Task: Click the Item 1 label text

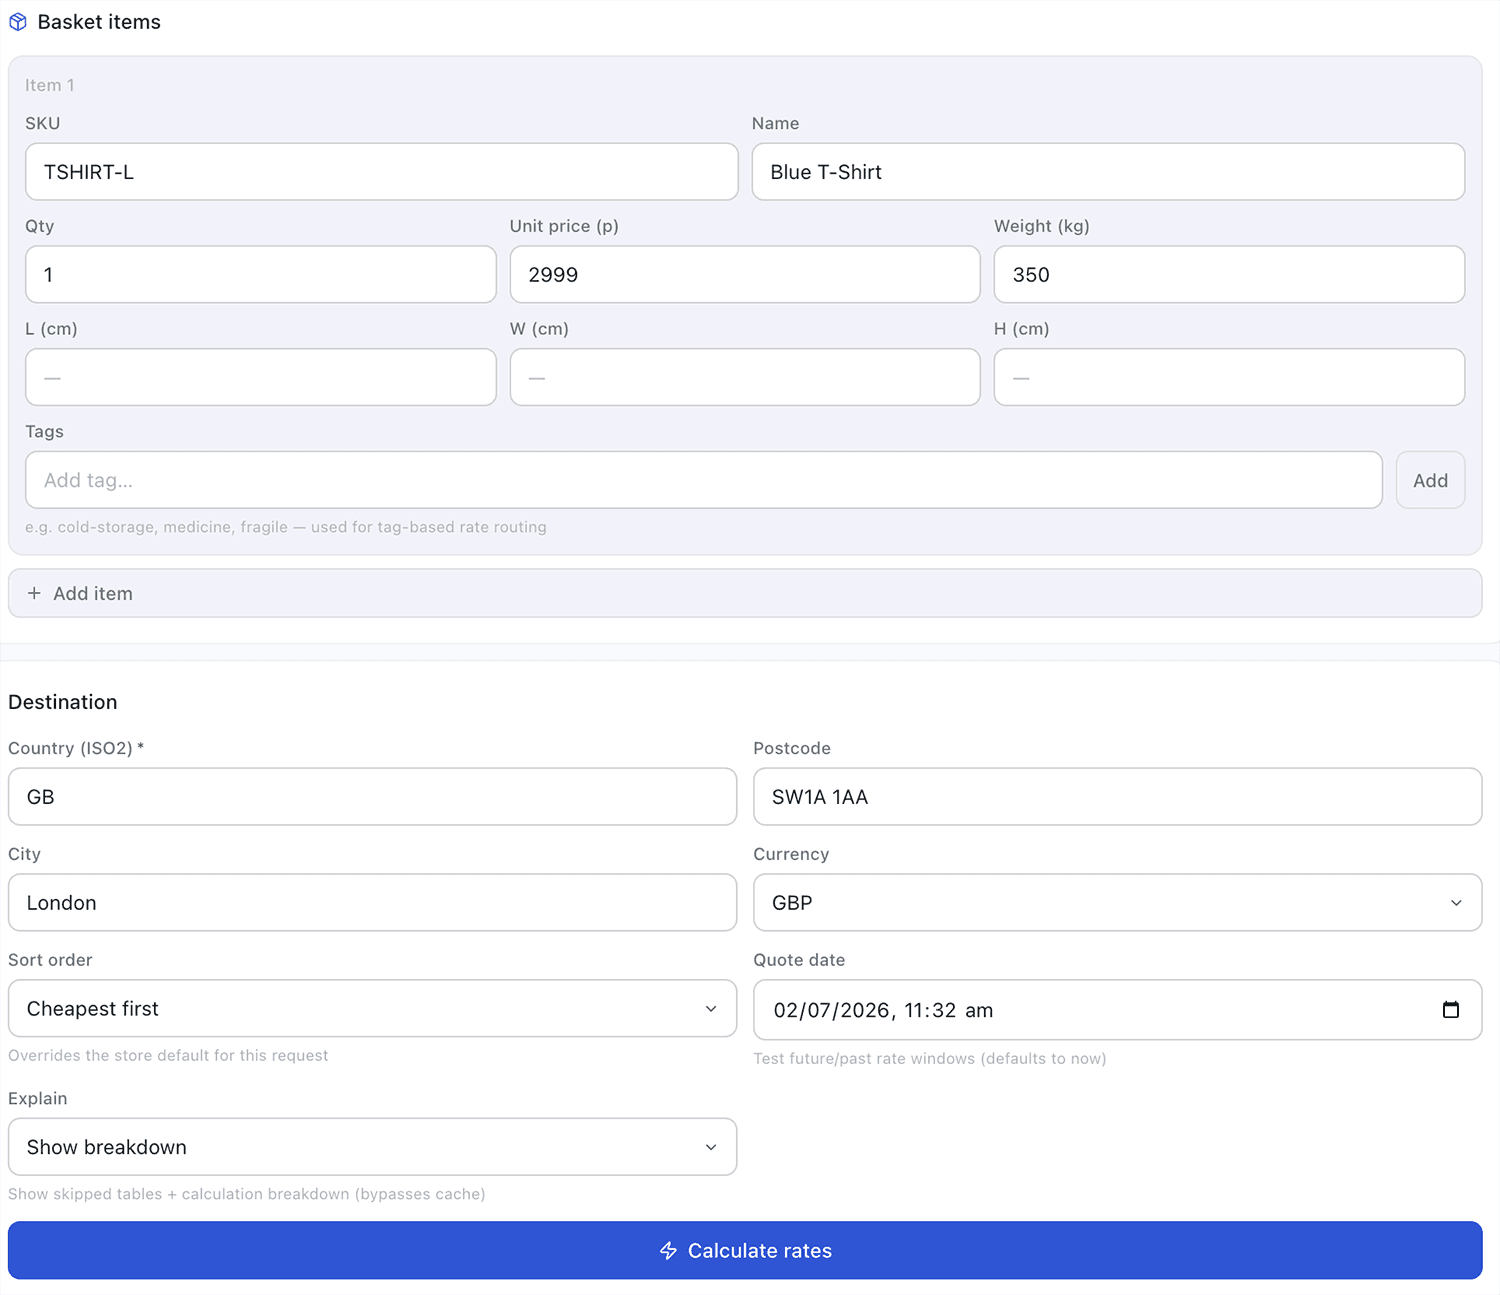Action: (50, 85)
